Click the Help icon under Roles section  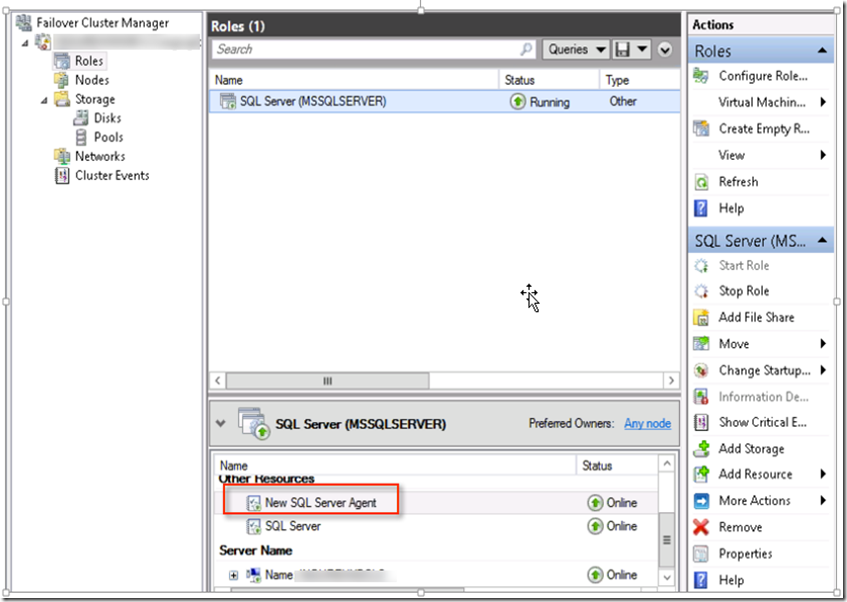pos(701,208)
